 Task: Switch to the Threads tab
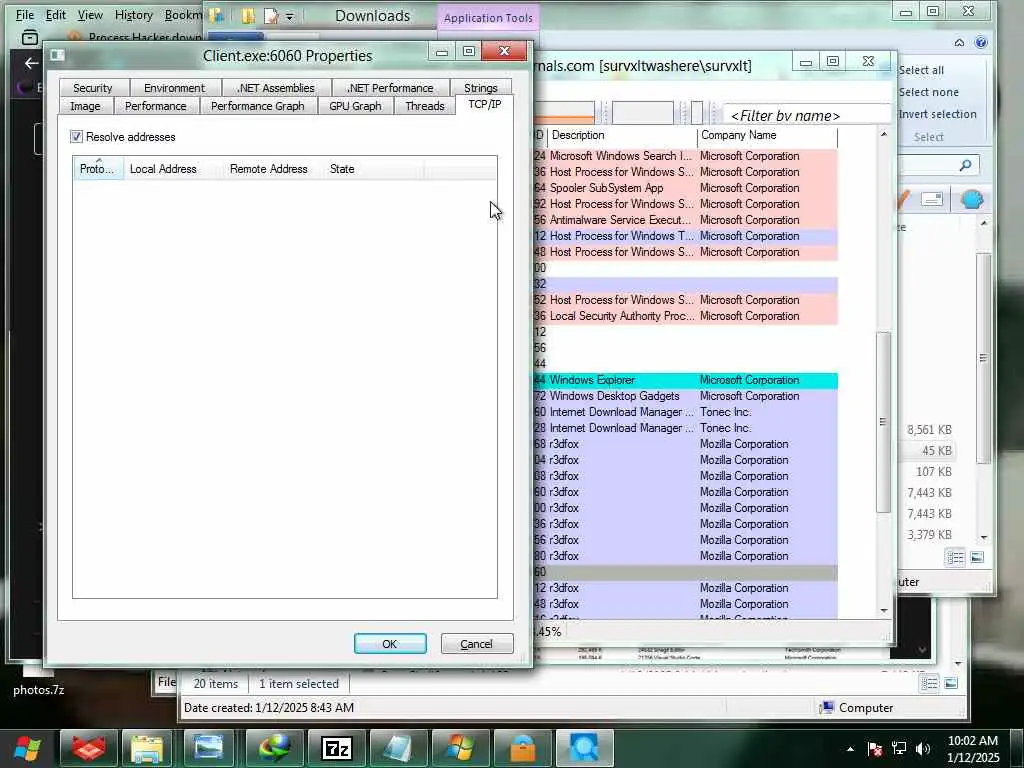(x=424, y=106)
